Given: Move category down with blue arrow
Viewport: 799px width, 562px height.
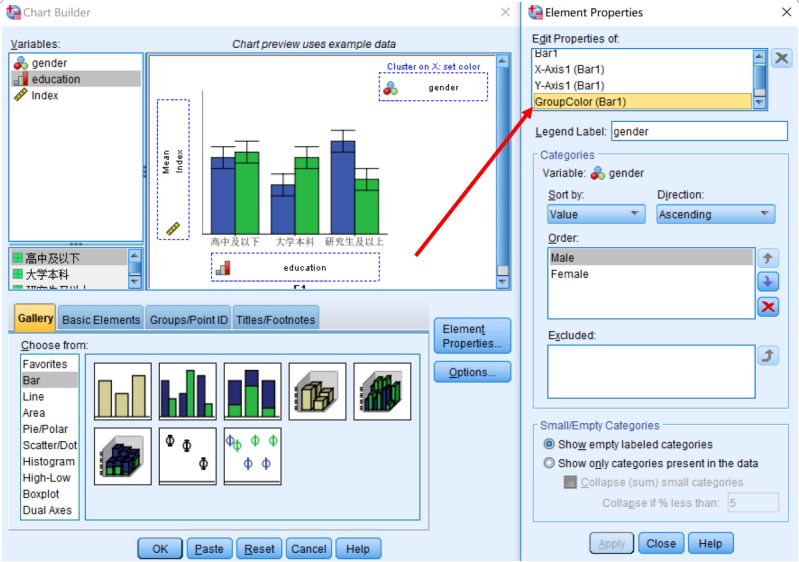Looking at the screenshot, I should coord(768,281).
